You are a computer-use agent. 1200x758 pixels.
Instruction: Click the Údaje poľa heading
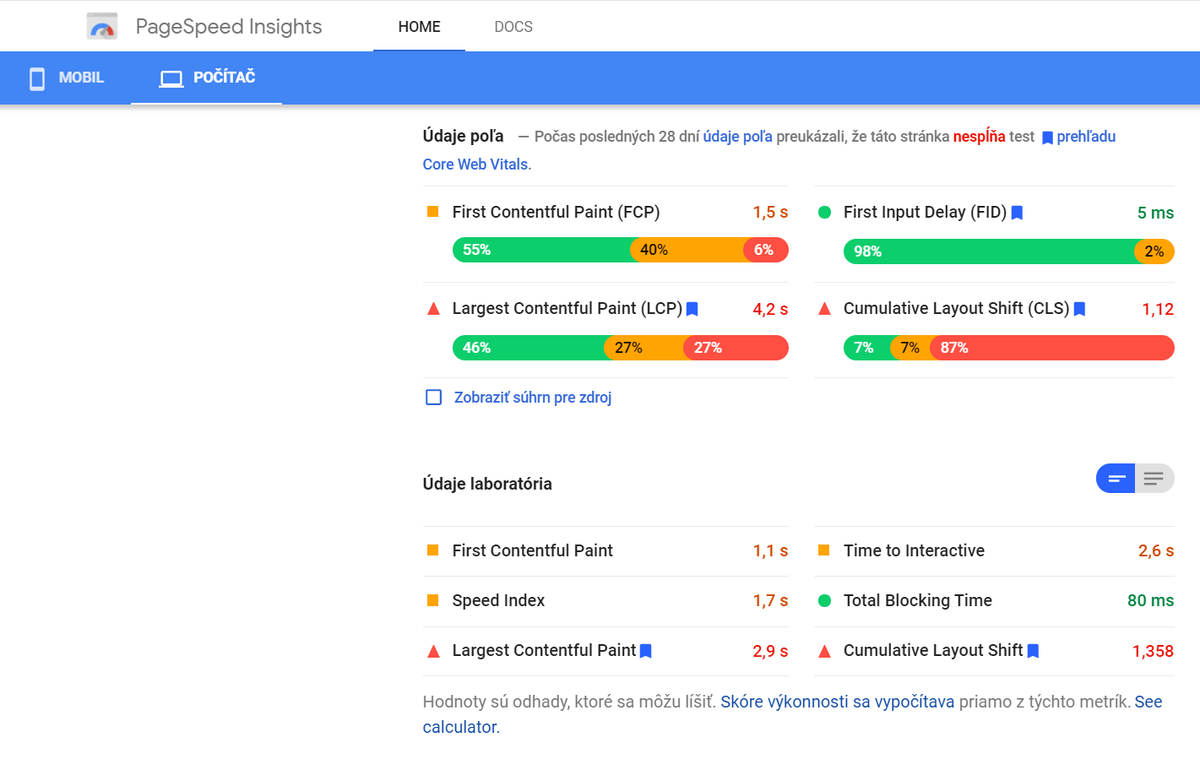pos(463,136)
